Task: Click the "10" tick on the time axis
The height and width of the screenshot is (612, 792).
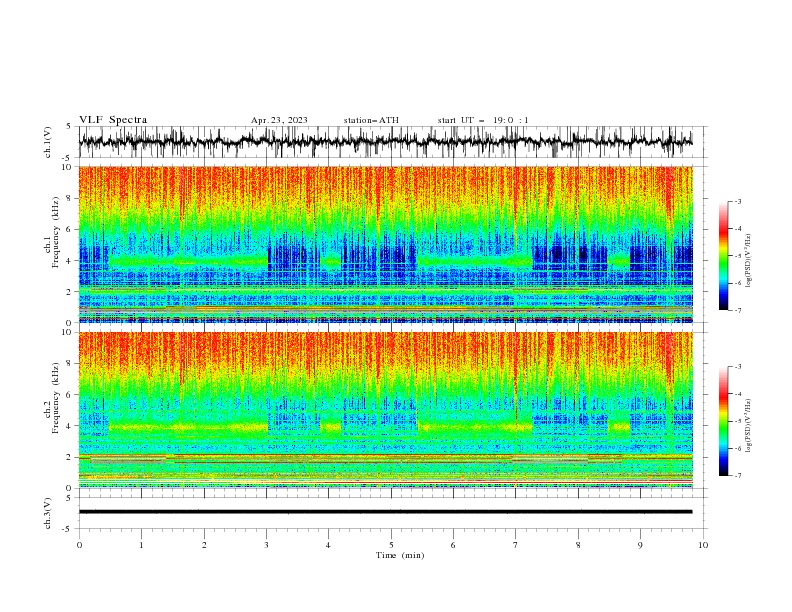Action: coord(703,545)
